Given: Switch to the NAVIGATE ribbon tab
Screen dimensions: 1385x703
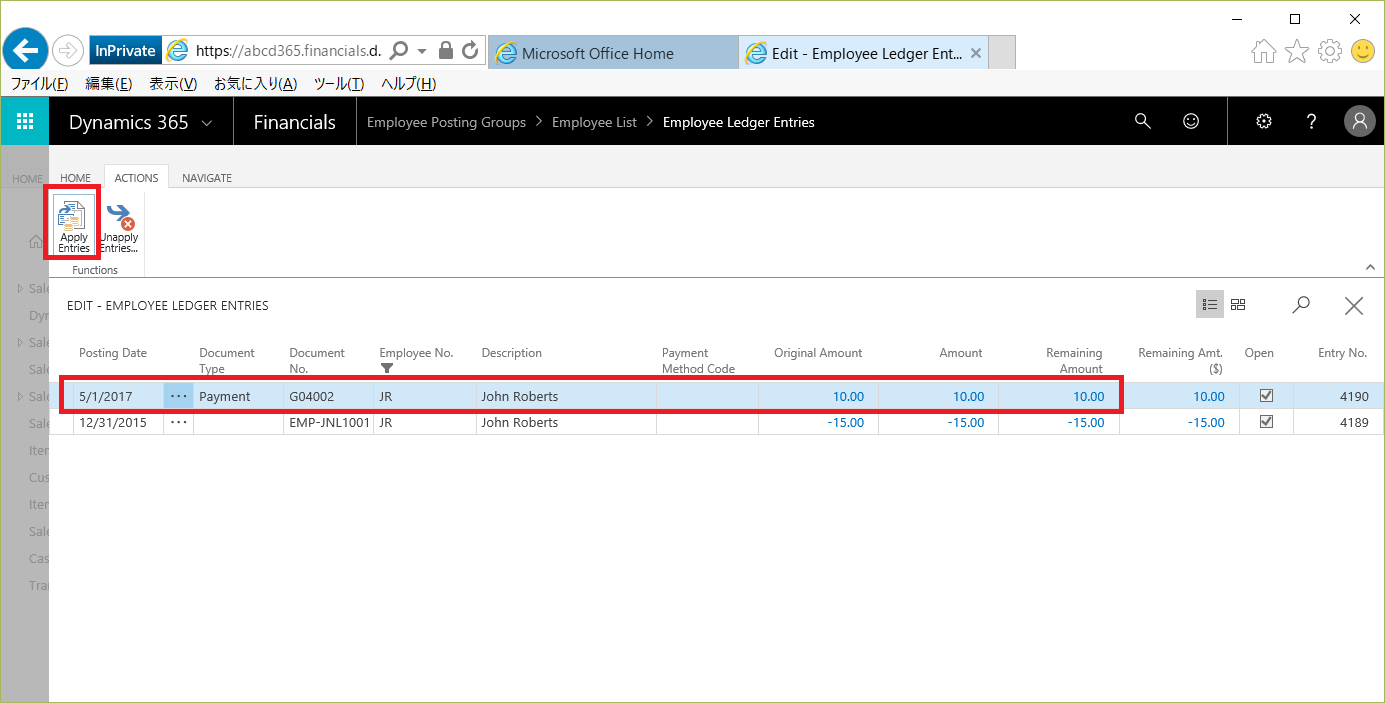Looking at the screenshot, I should tap(207, 178).
